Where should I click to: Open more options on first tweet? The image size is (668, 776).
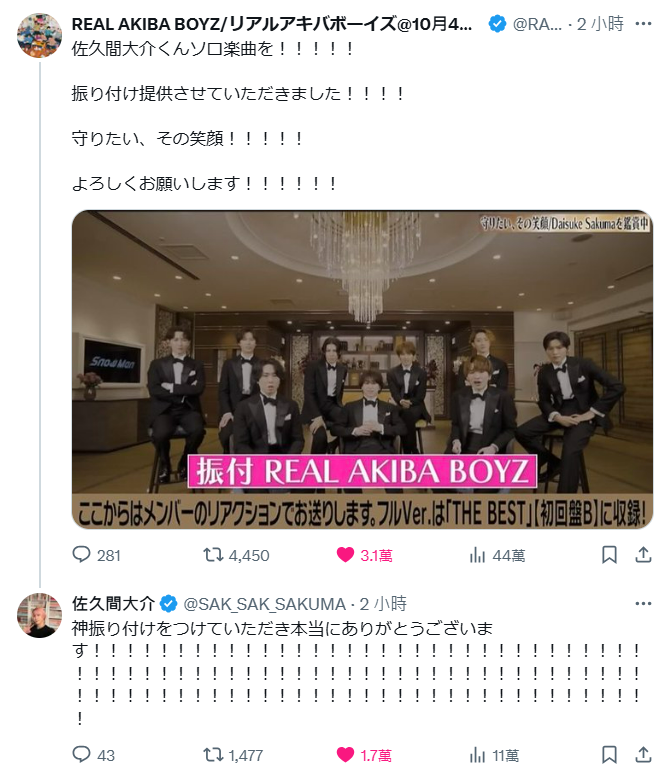pos(643,23)
